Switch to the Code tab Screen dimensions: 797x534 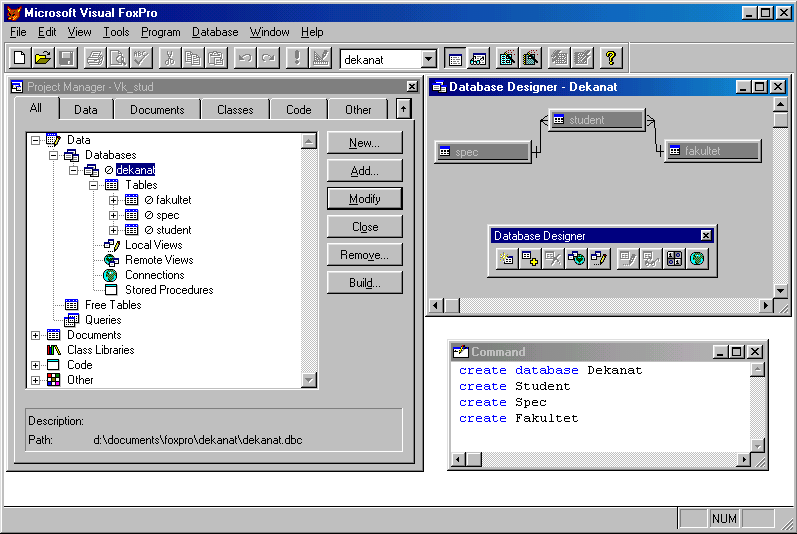298,110
